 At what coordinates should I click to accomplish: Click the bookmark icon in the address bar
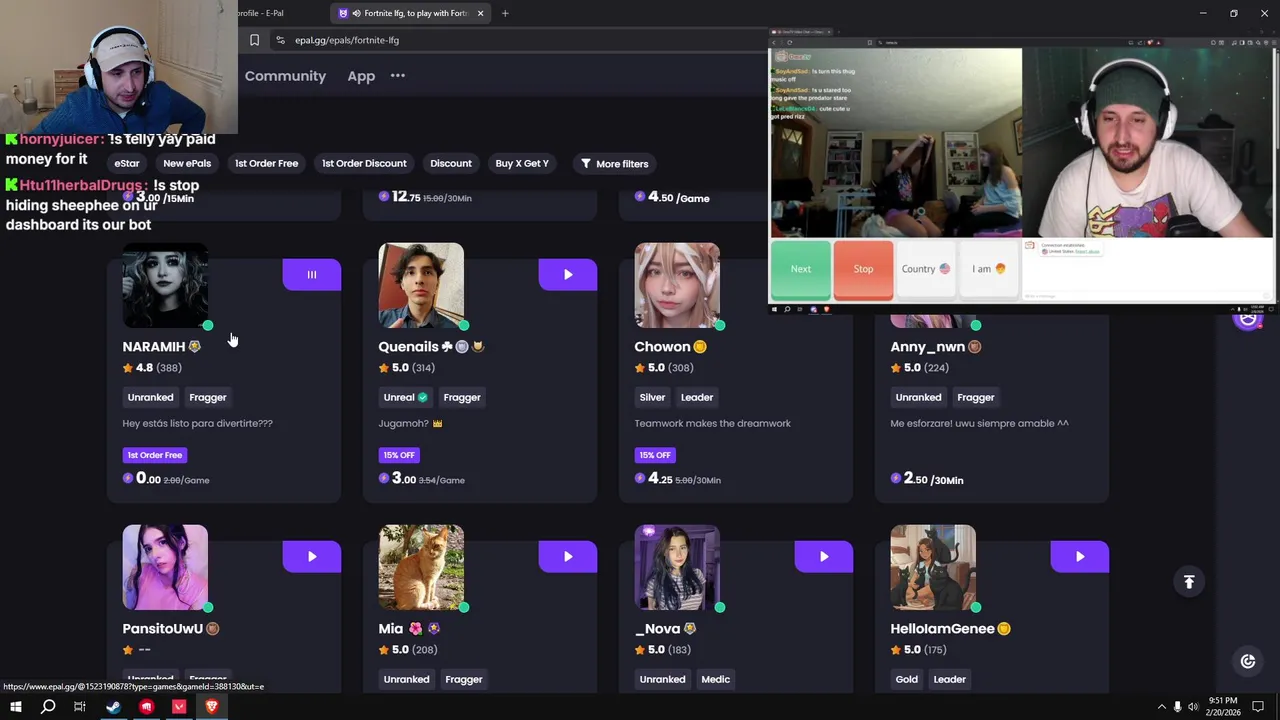(254, 40)
